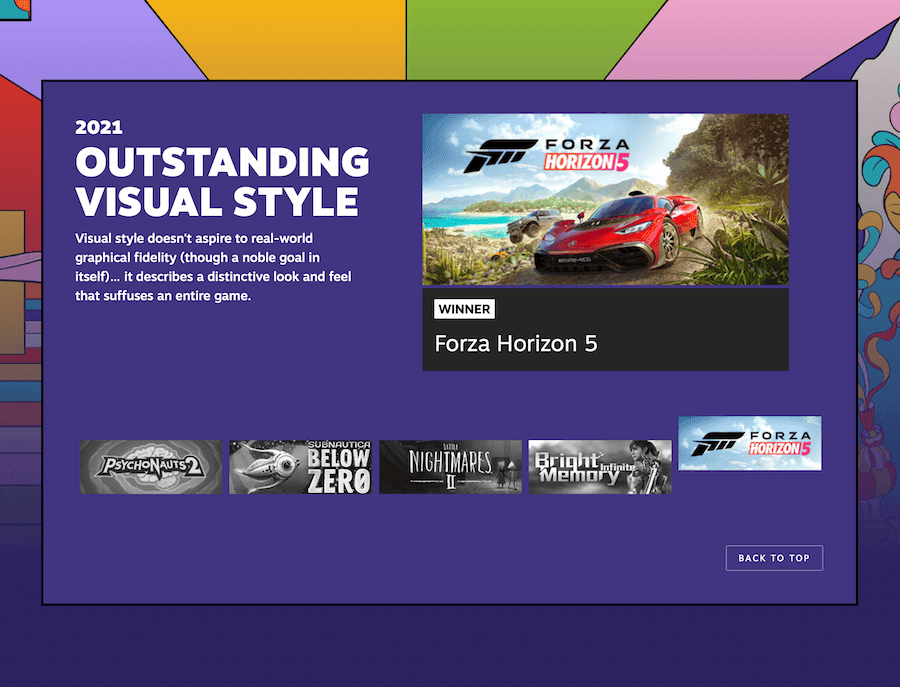
Task: Click the Back to Top button
Action: 774,558
